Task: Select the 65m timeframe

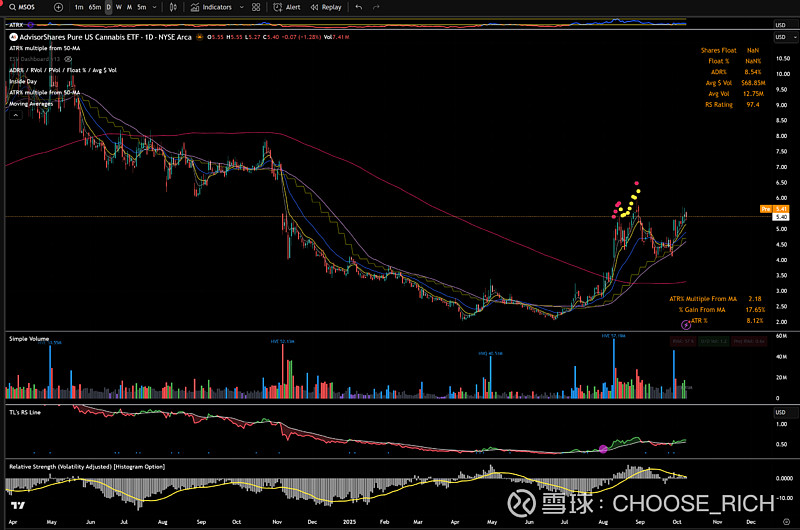Action: [x=94, y=7]
